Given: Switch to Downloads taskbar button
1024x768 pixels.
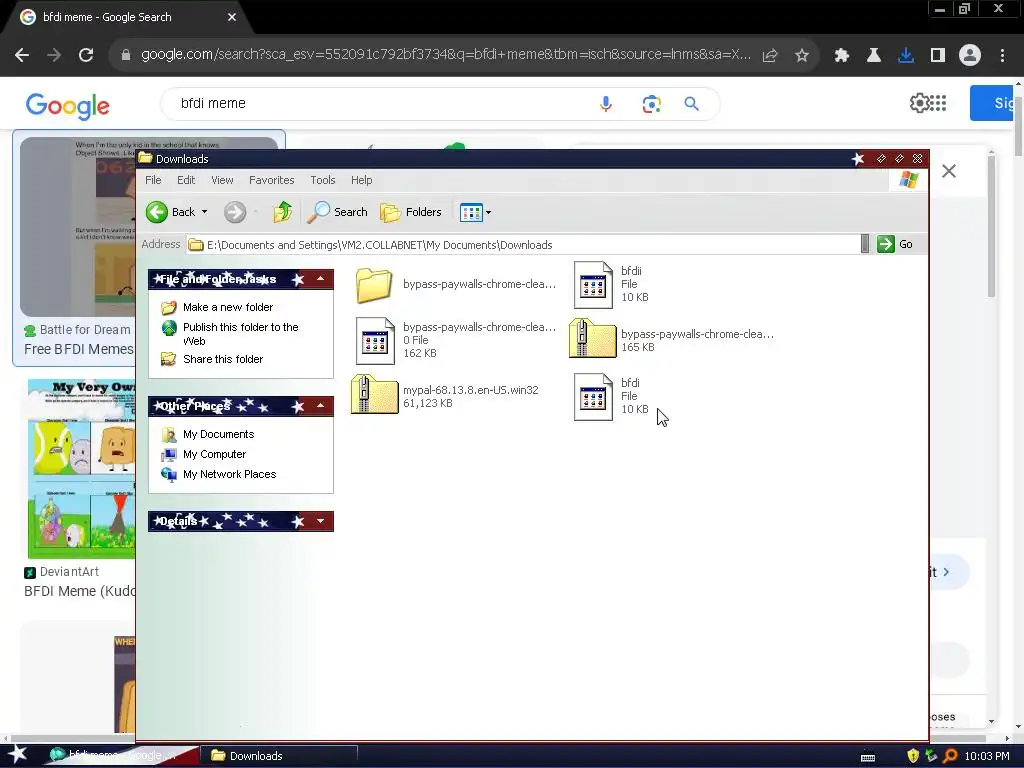Looking at the screenshot, I should (x=279, y=756).
